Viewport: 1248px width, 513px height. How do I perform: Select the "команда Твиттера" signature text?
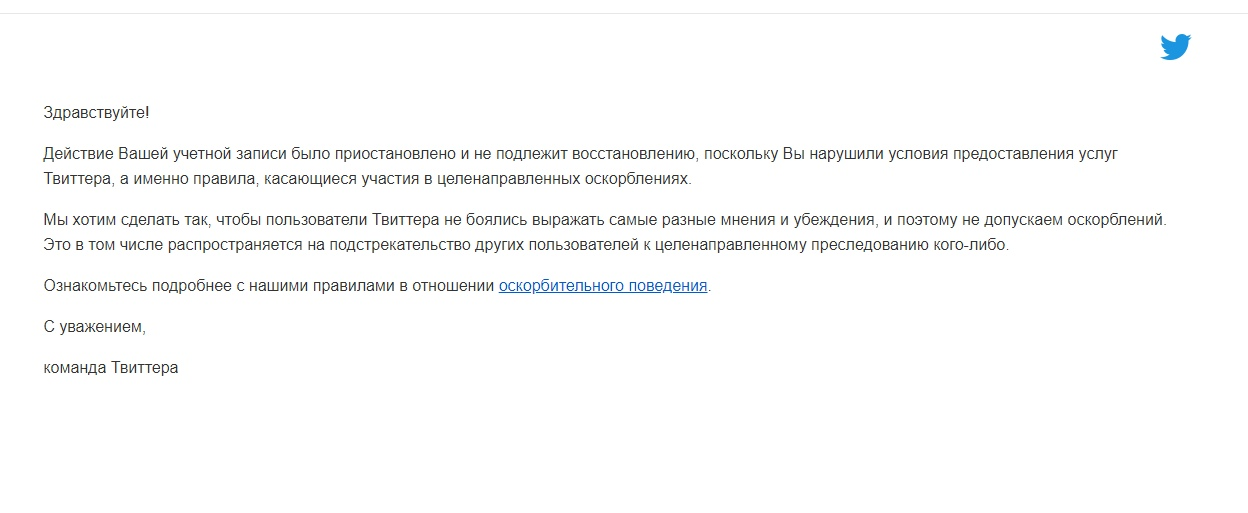point(111,368)
